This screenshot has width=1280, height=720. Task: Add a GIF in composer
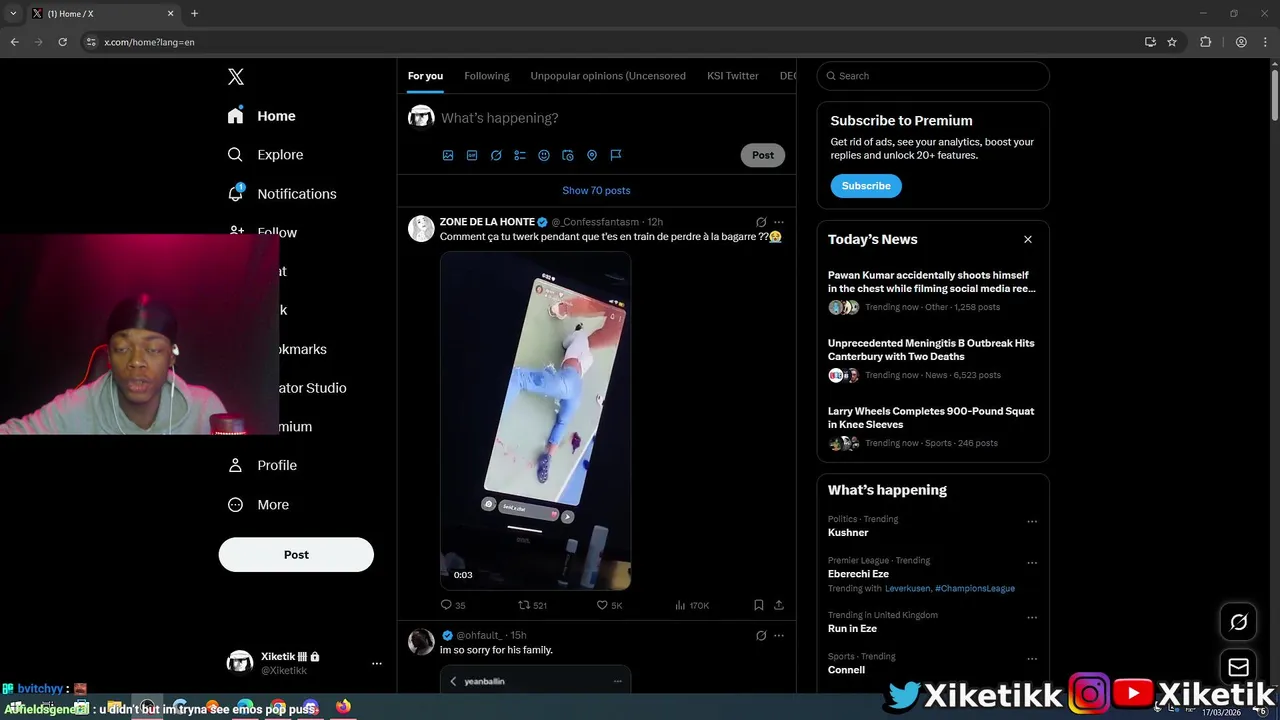pos(472,155)
